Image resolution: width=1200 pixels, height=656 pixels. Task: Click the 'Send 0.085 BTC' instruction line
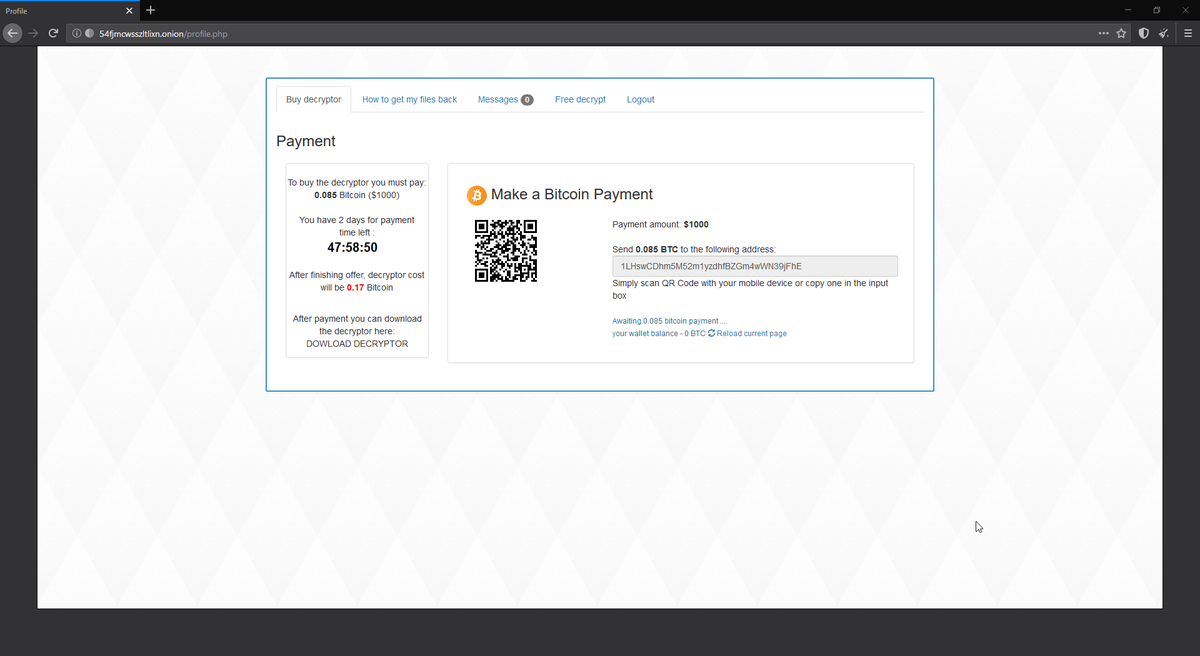pyautogui.click(x=694, y=248)
